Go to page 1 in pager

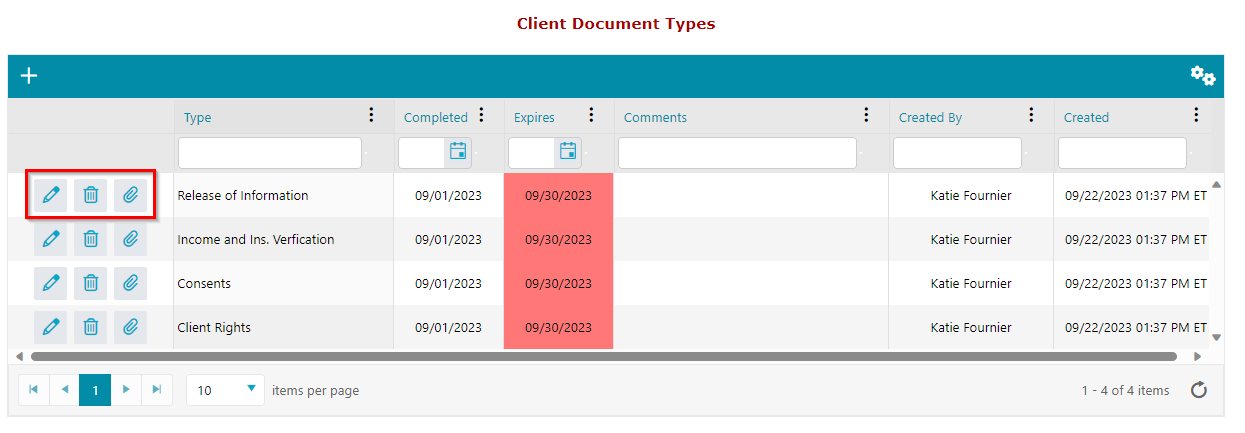(x=95, y=390)
